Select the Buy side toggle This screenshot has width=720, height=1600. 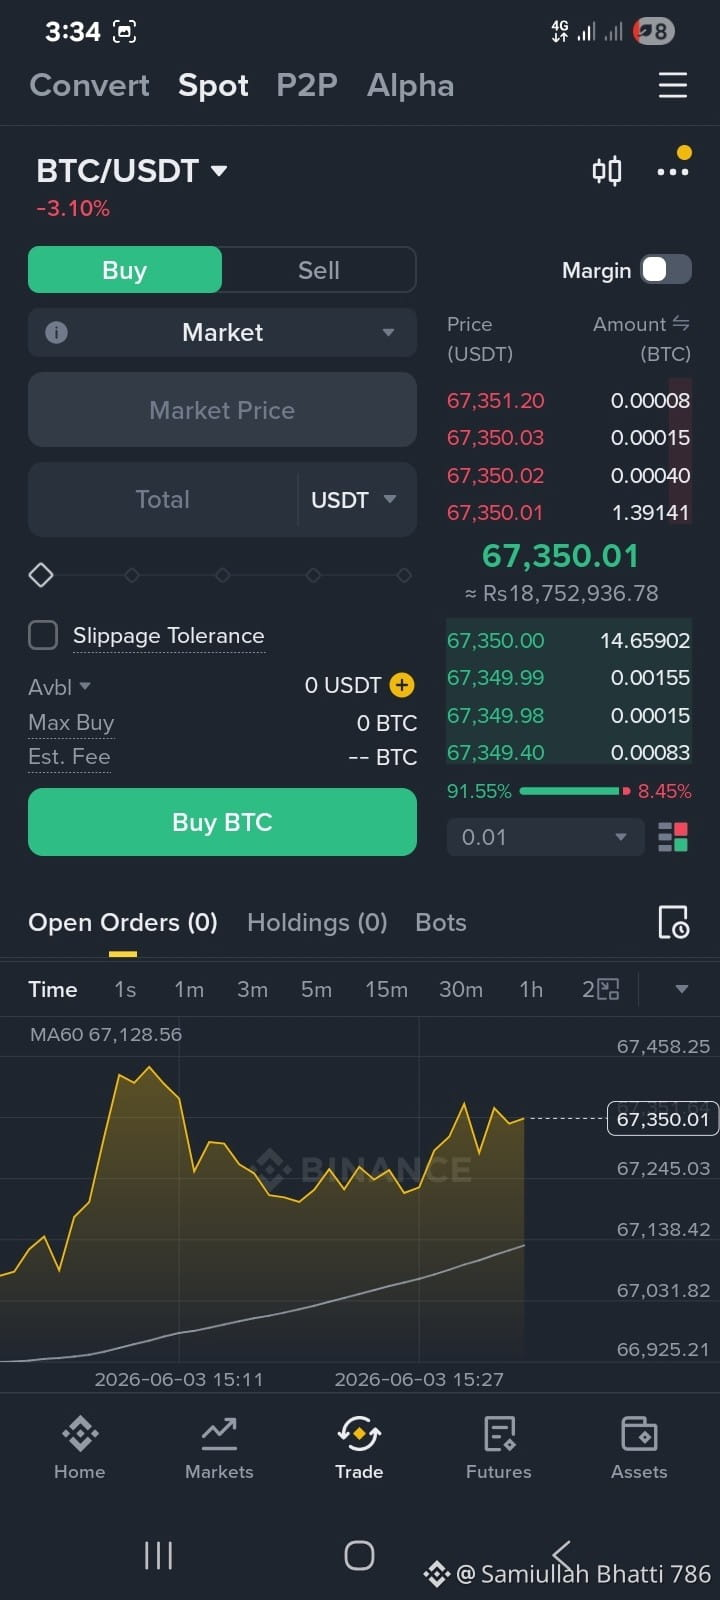[x=125, y=270]
